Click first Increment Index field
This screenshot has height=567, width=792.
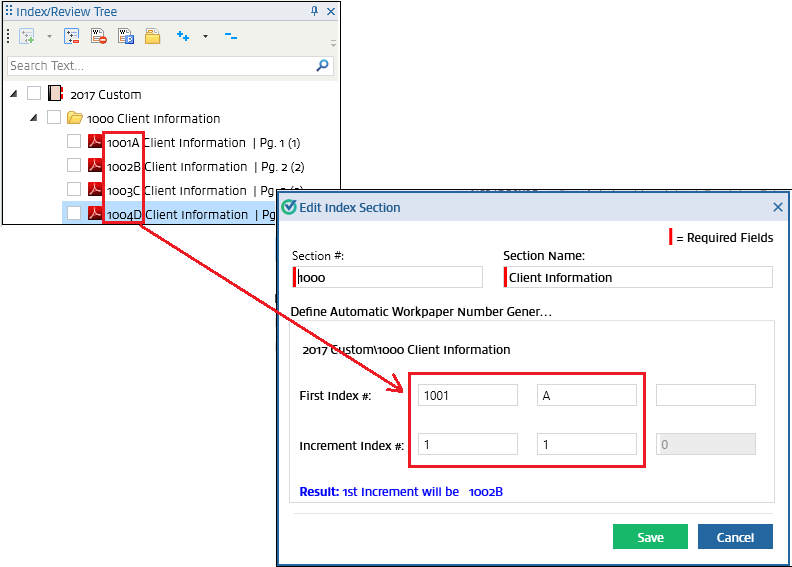point(468,444)
